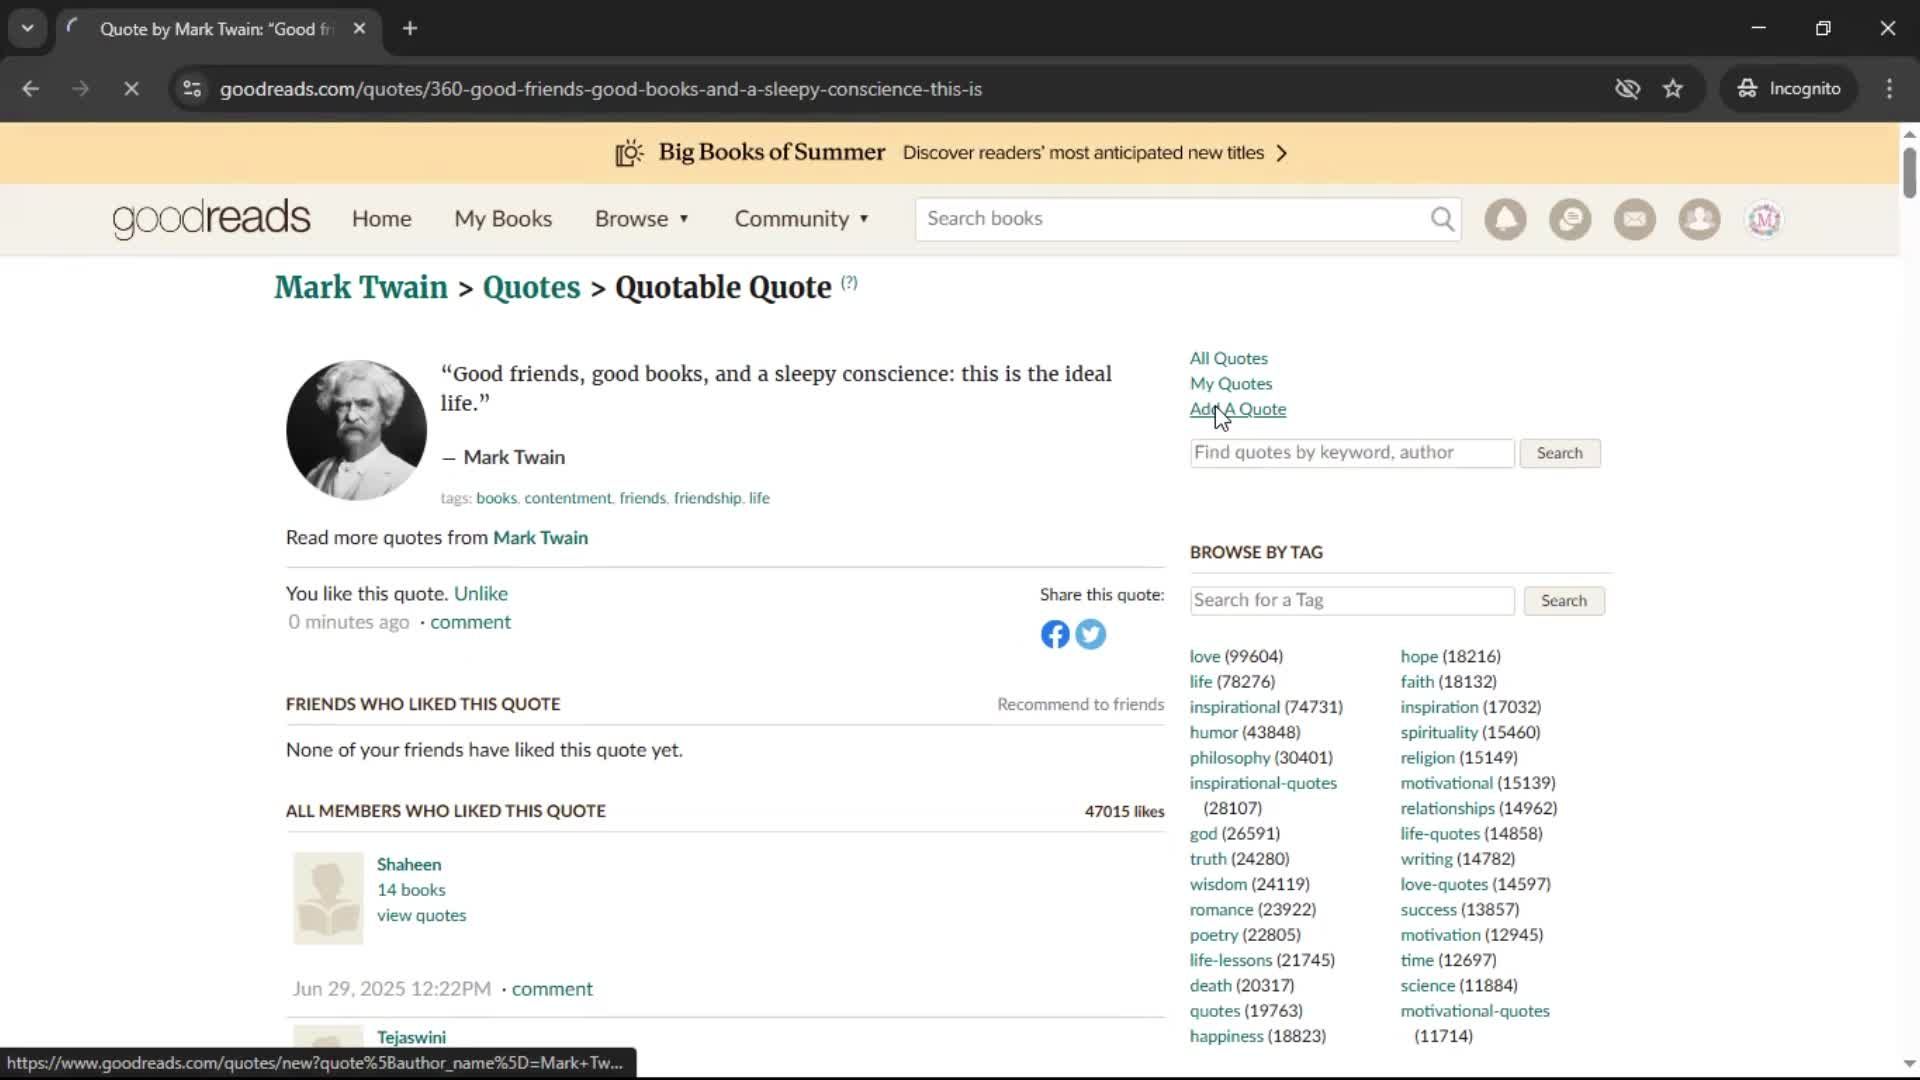Open the Home menu item
The image size is (1920, 1080).
coord(381,219)
